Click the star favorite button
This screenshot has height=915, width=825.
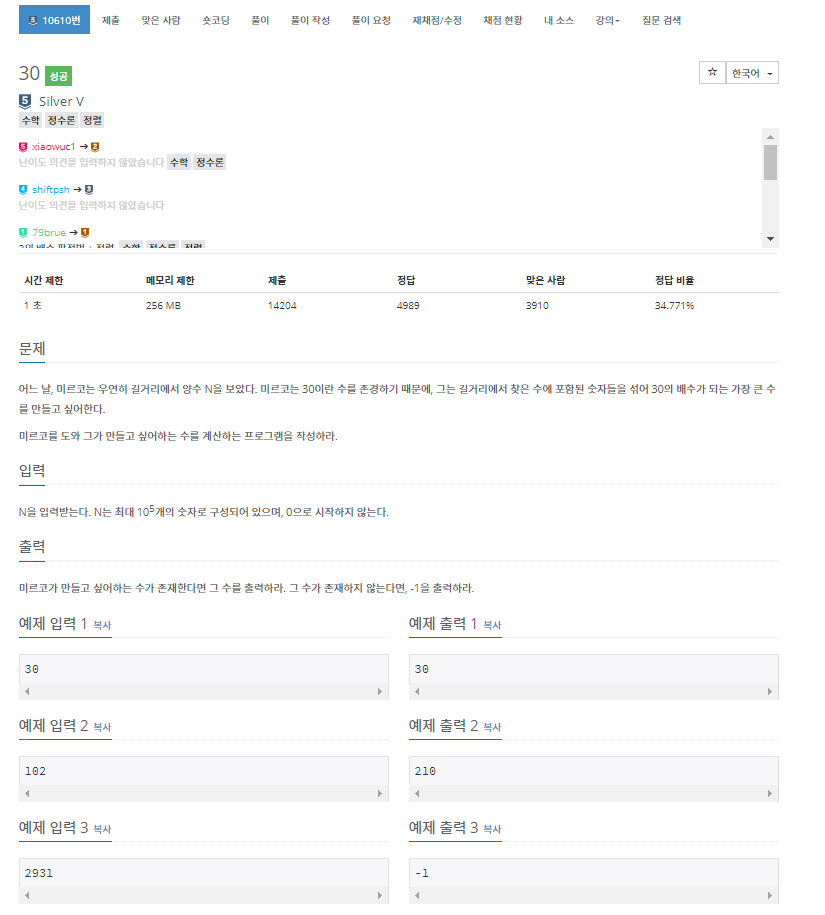712,72
